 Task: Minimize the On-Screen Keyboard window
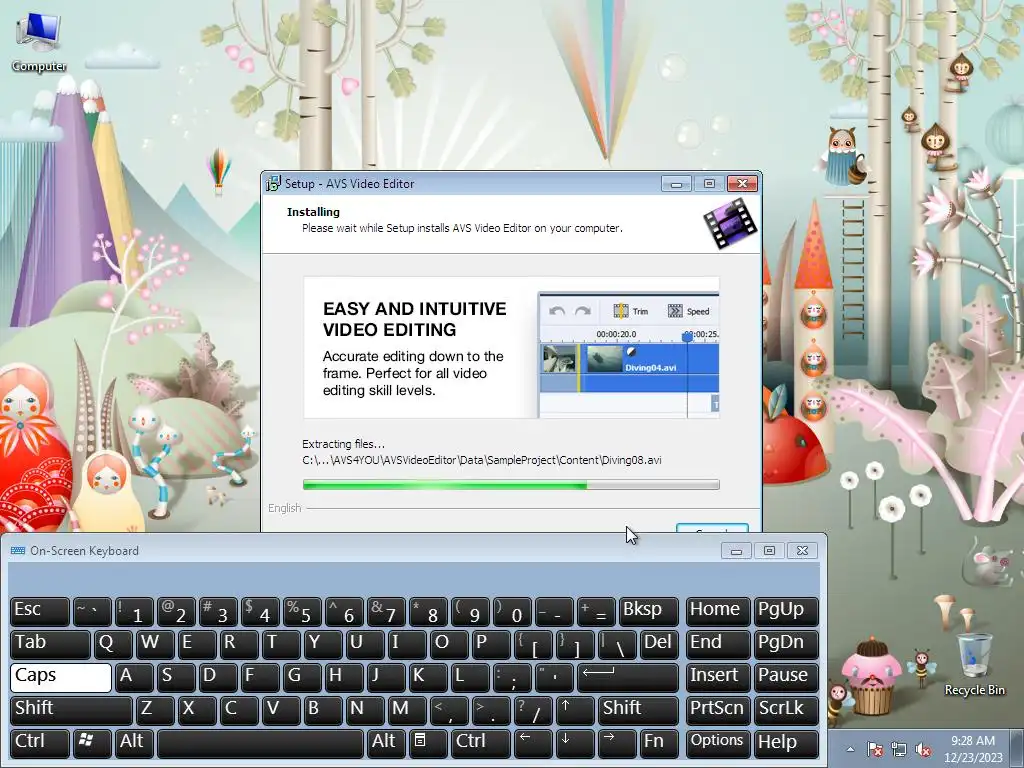tap(736, 551)
